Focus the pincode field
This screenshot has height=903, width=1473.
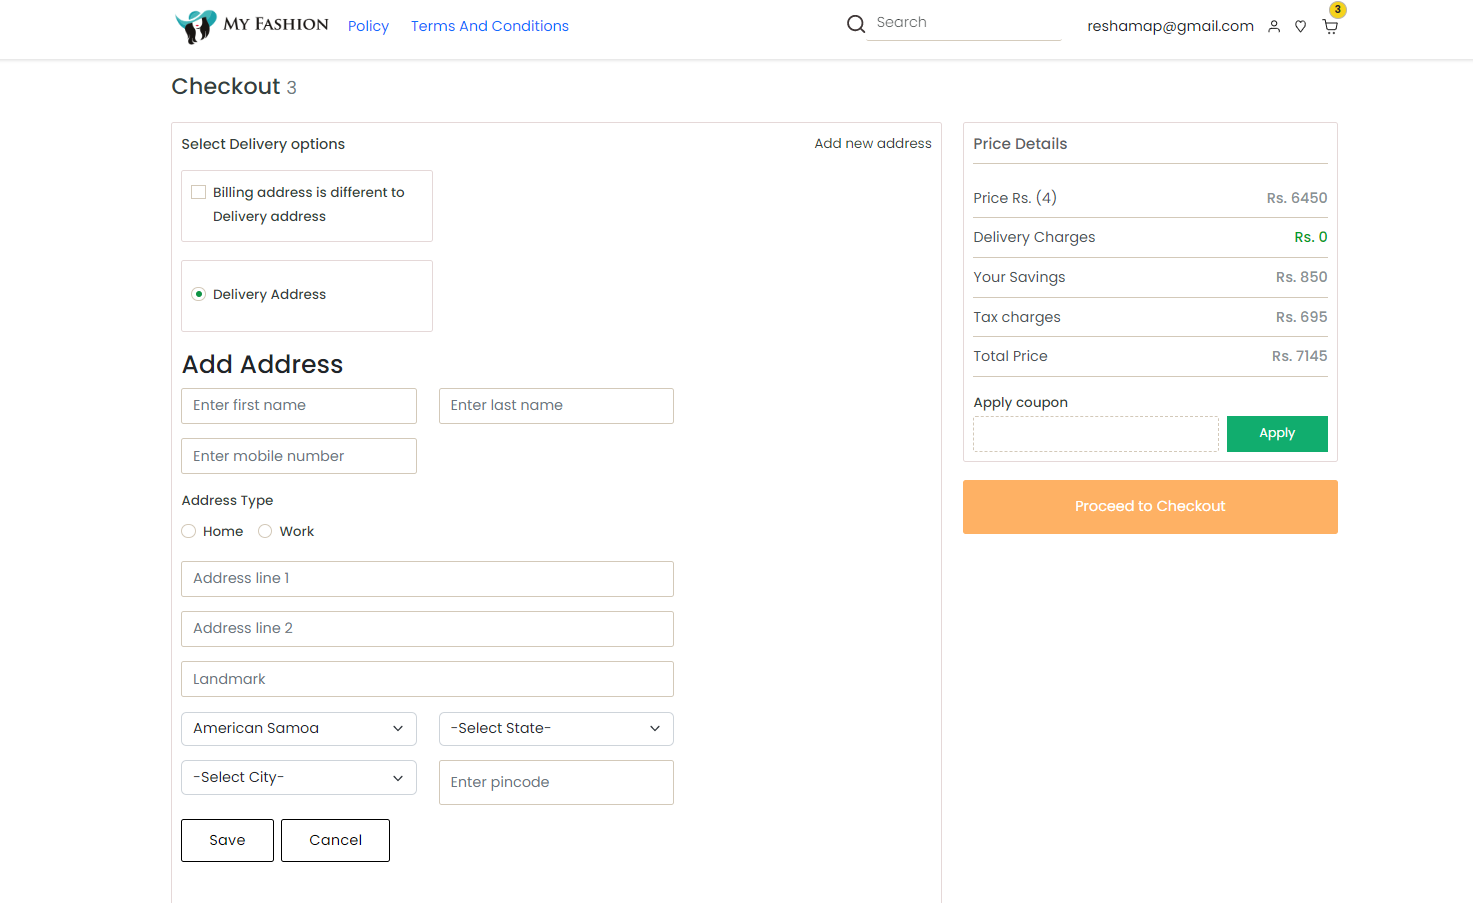coord(556,783)
